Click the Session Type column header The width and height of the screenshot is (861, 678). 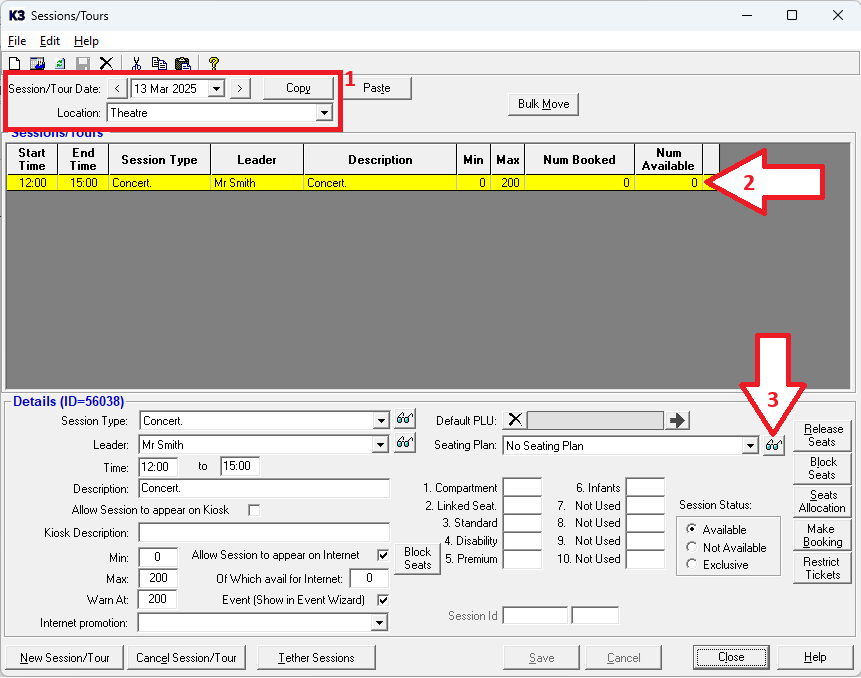pyautogui.click(x=159, y=160)
